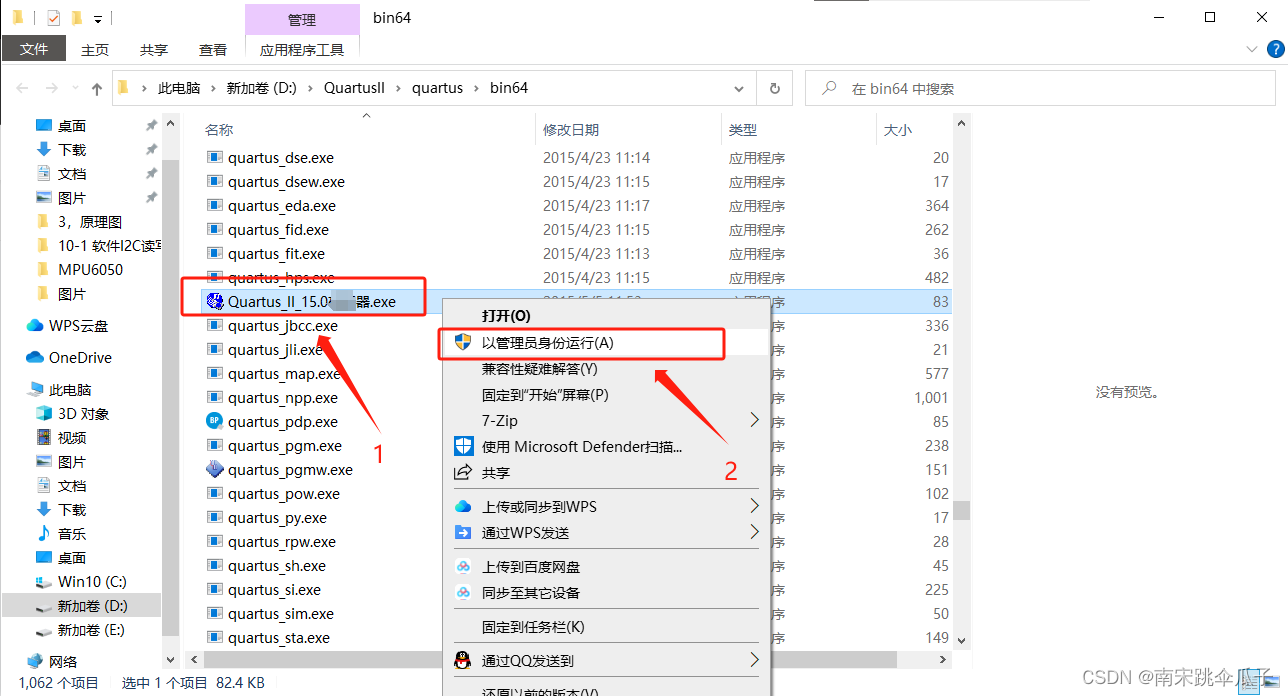
Task: Select quartus_jbcc.exe file name
Action: click(x=283, y=325)
